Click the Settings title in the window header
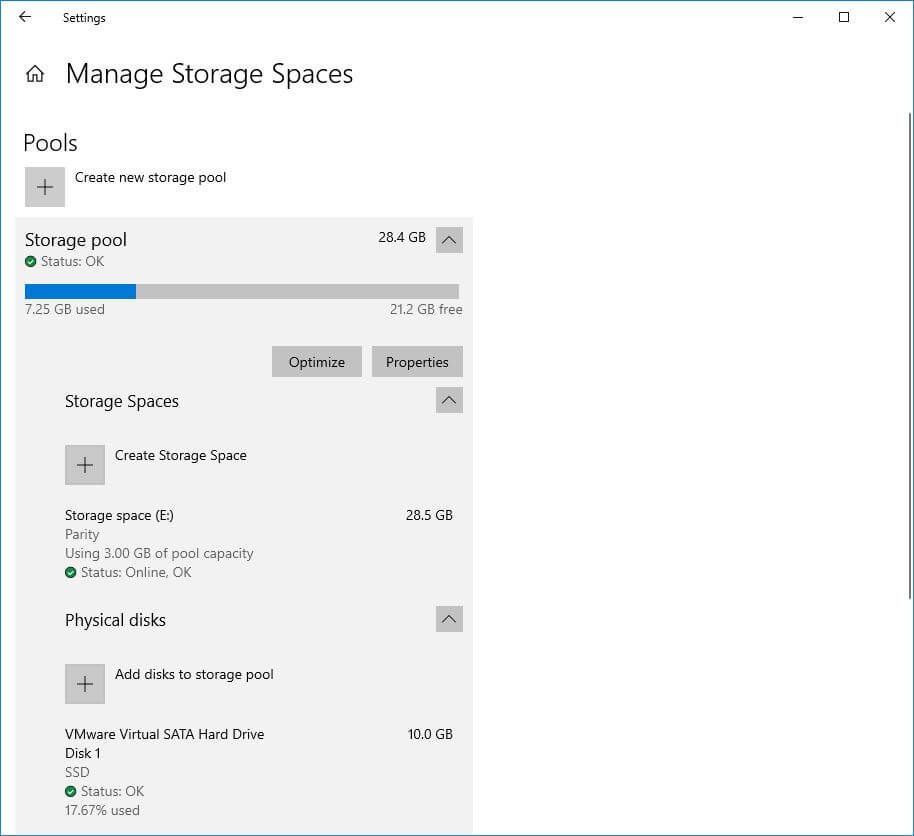914x836 pixels. click(83, 17)
